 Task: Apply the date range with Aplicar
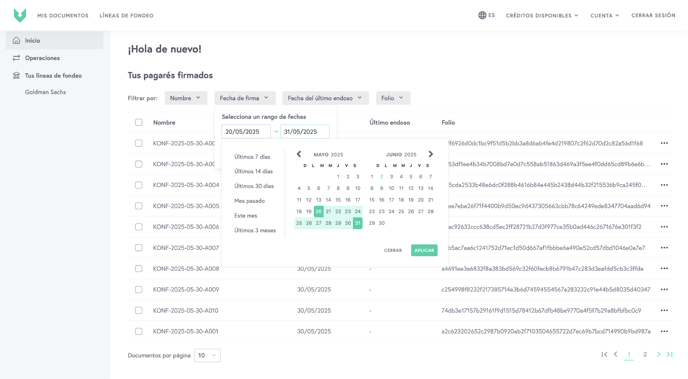click(x=424, y=250)
